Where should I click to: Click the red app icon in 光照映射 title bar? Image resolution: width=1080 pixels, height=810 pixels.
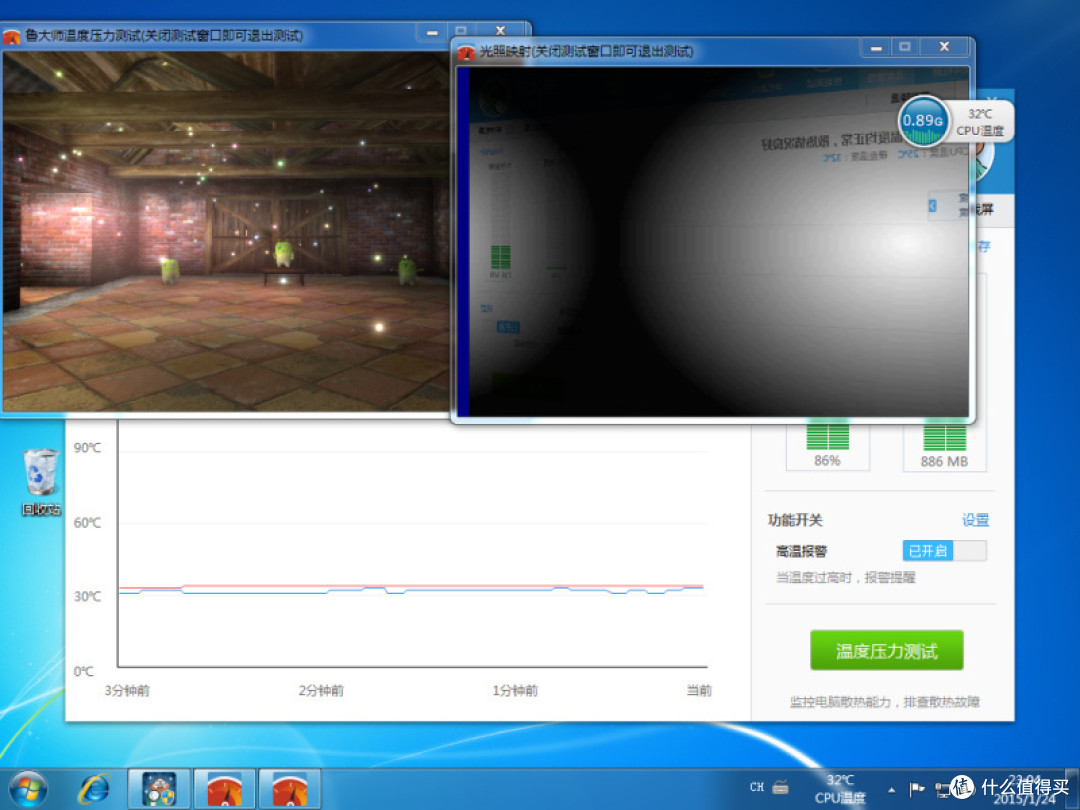(466, 52)
